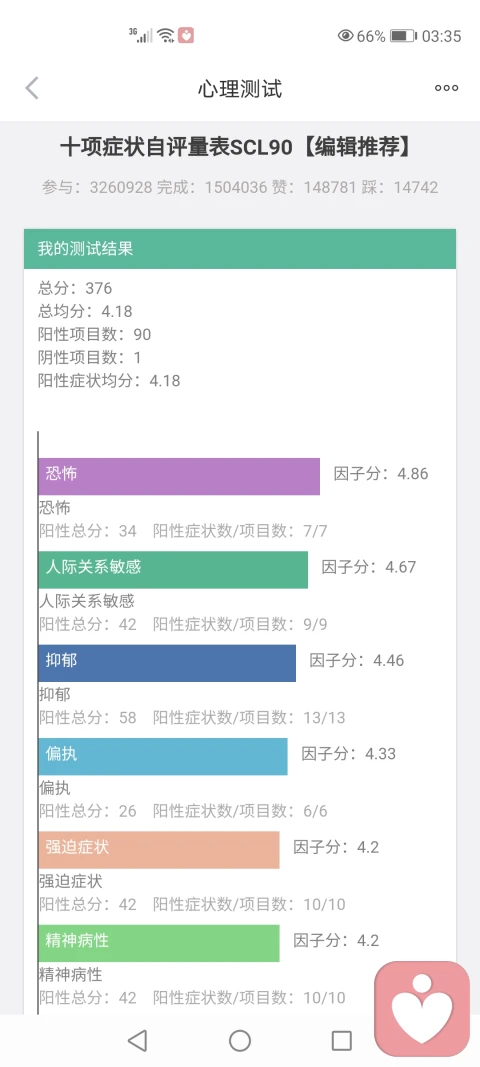Select the purple 恐怖 factor bar
This screenshot has height=1067, width=480.
pos(179,476)
